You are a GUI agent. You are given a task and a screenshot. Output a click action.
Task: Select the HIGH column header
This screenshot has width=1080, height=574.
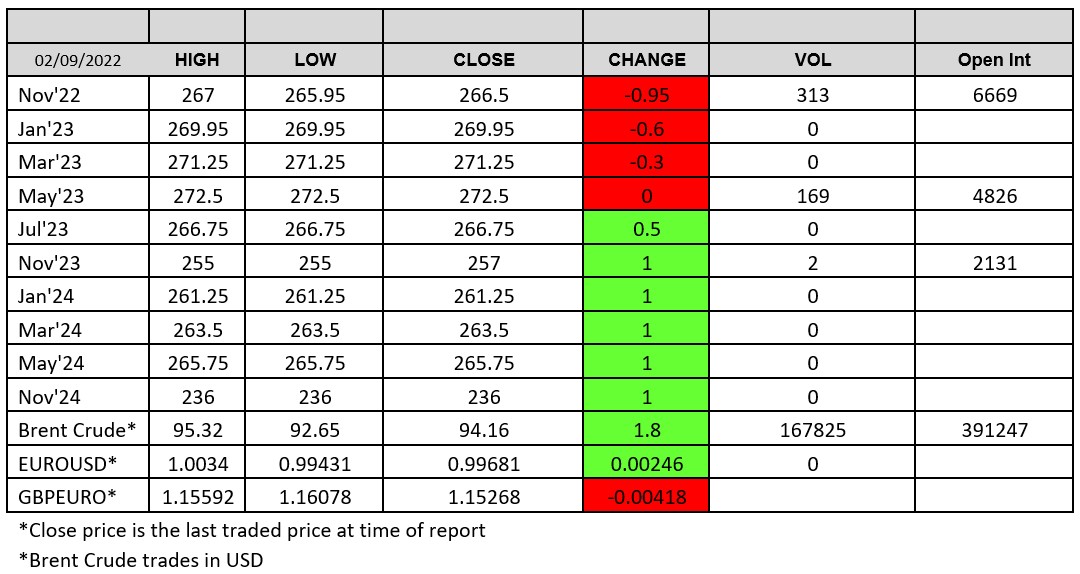pos(197,60)
